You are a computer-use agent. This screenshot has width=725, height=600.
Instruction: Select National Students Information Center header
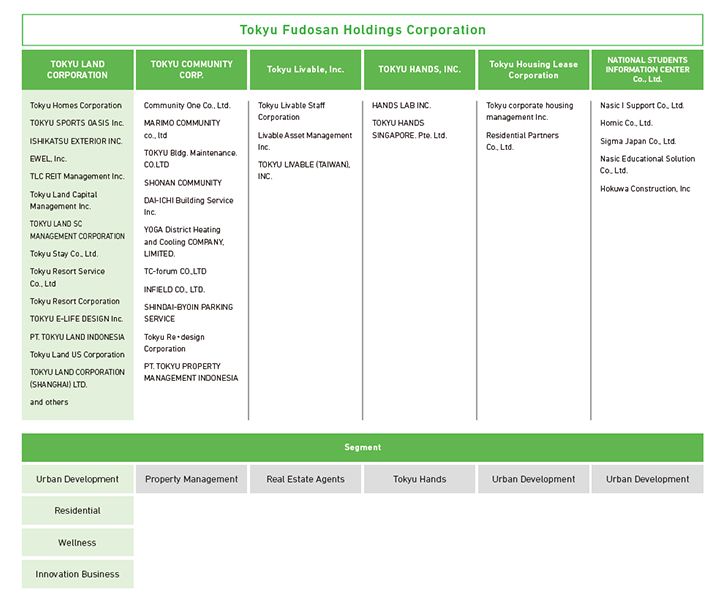647,70
